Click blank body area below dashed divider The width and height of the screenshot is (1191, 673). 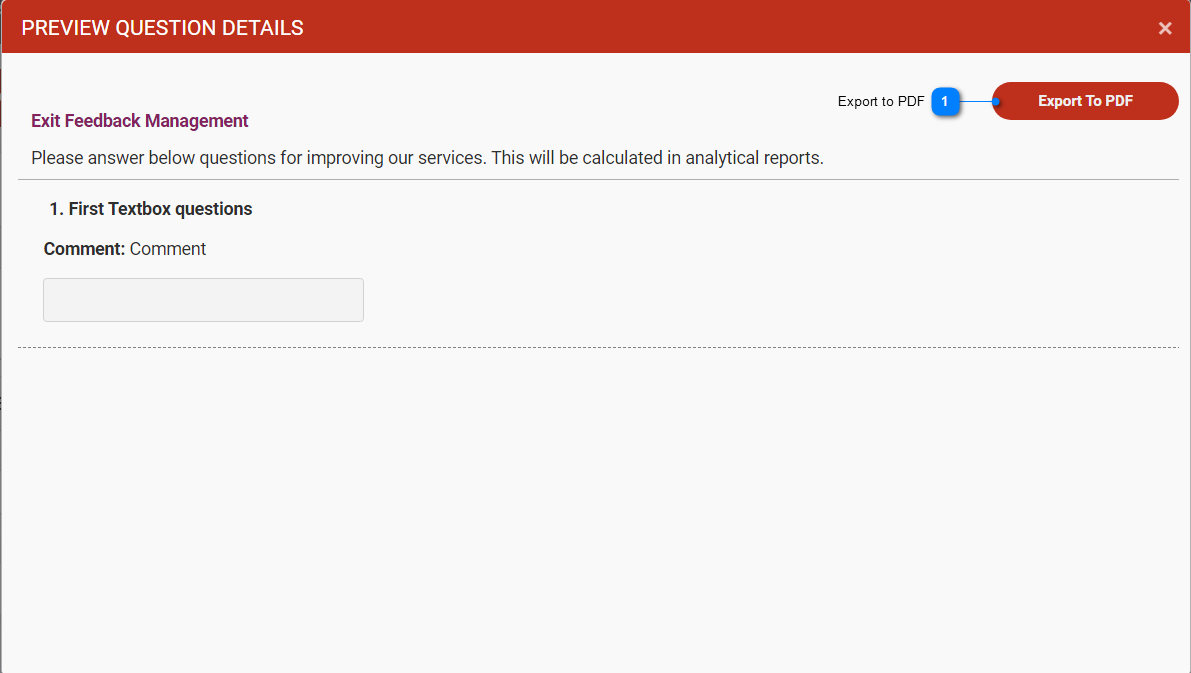[598, 500]
